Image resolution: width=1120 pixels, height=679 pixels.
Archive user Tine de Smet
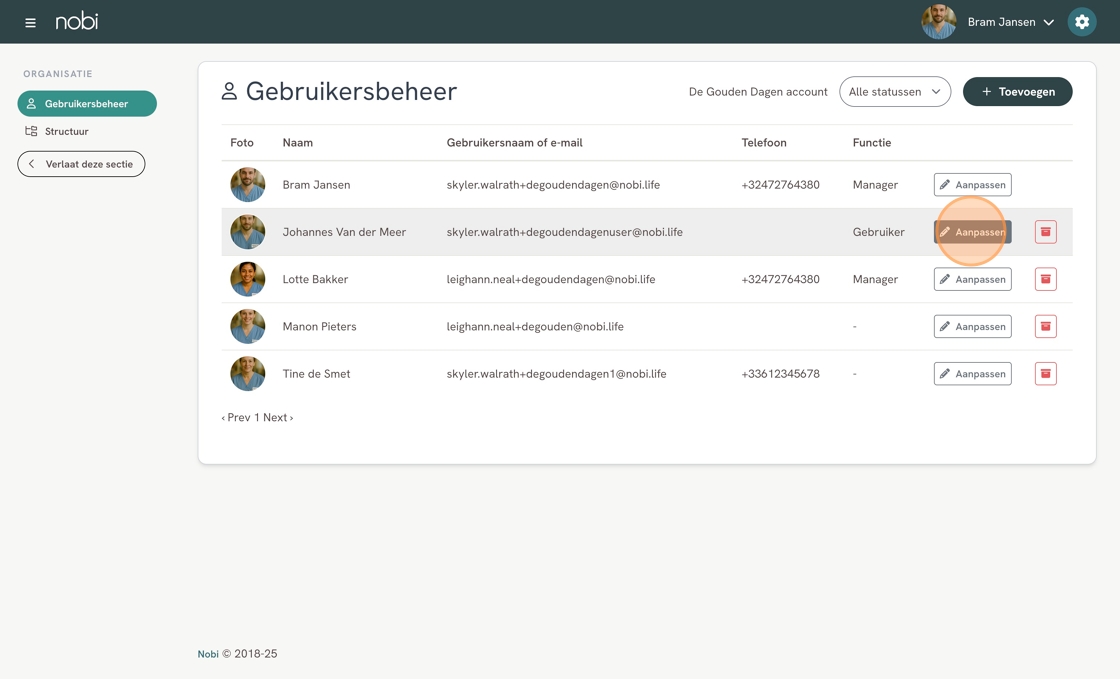tap(1045, 374)
